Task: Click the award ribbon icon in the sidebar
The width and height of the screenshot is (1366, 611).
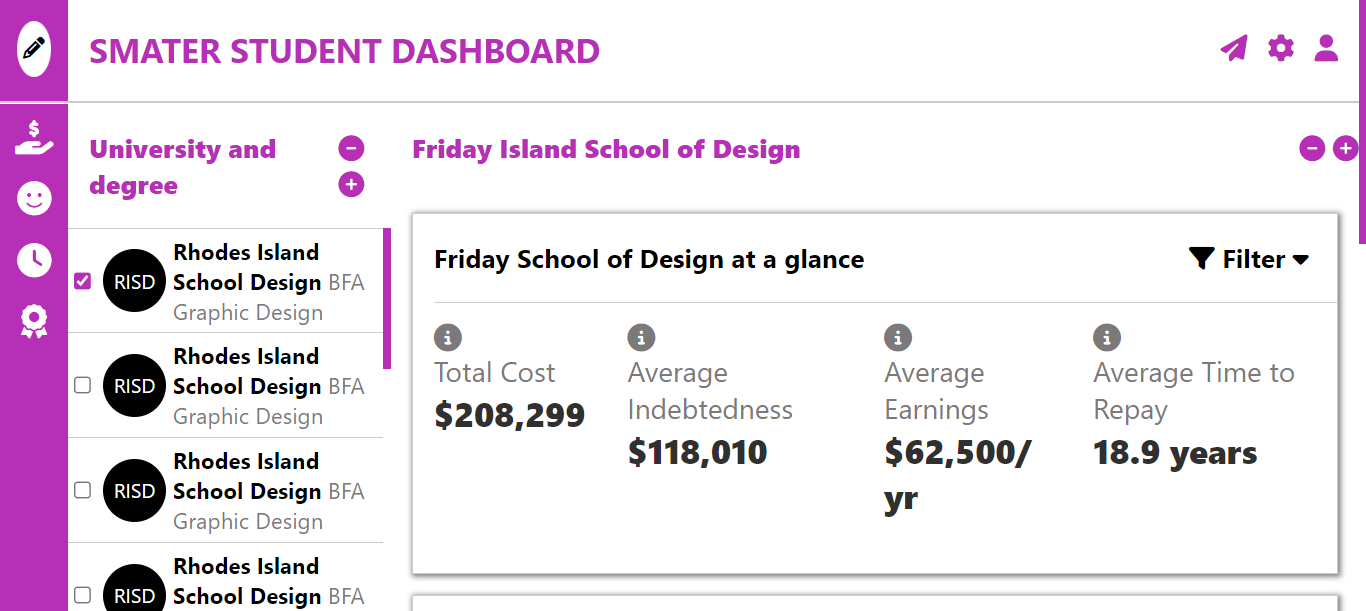Action: tap(33, 320)
